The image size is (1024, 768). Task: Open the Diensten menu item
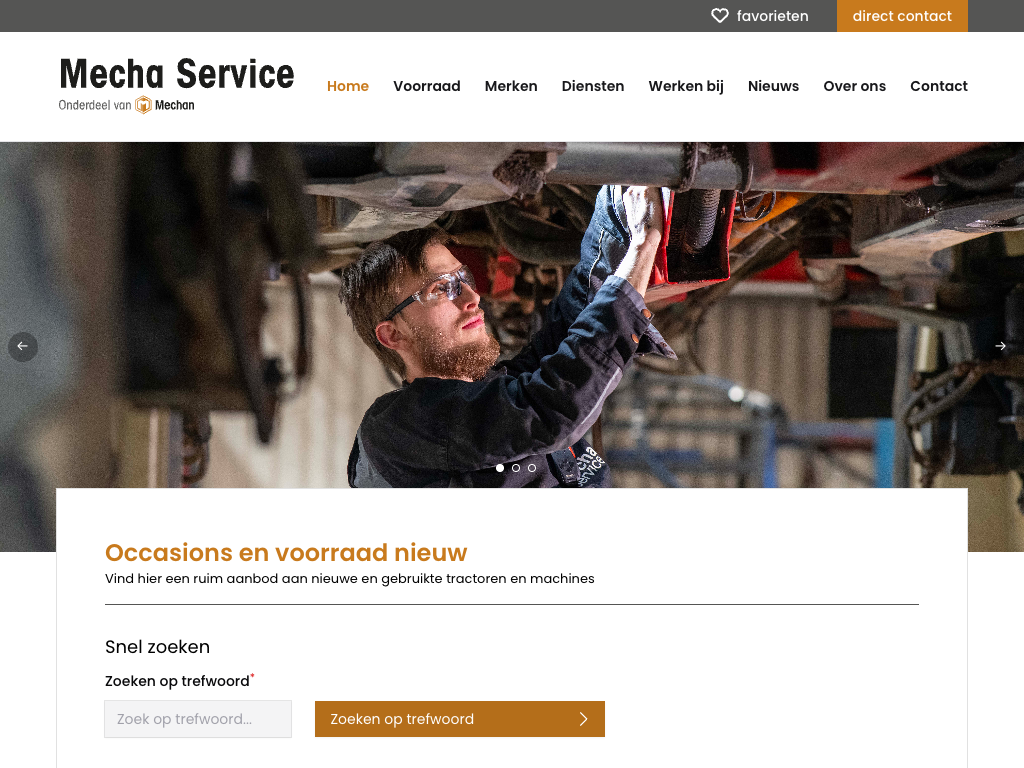tap(593, 86)
